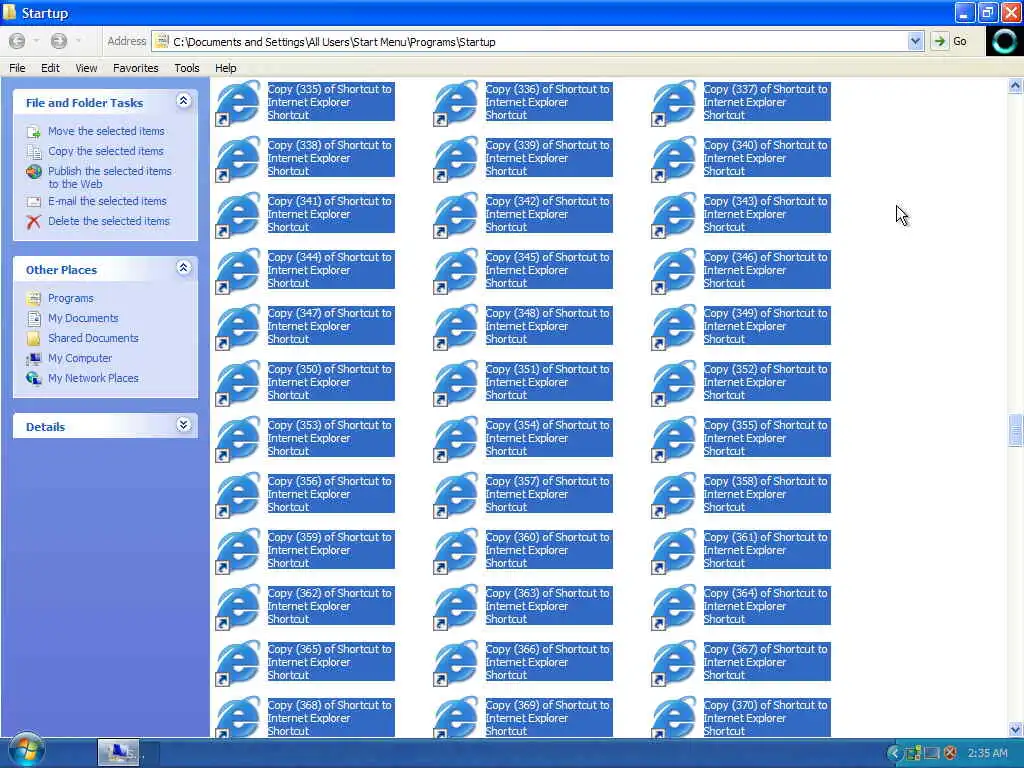Select Copy (347) Internet Explorer shortcut icon
This screenshot has width=1024, height=768.
coord(238,327)
